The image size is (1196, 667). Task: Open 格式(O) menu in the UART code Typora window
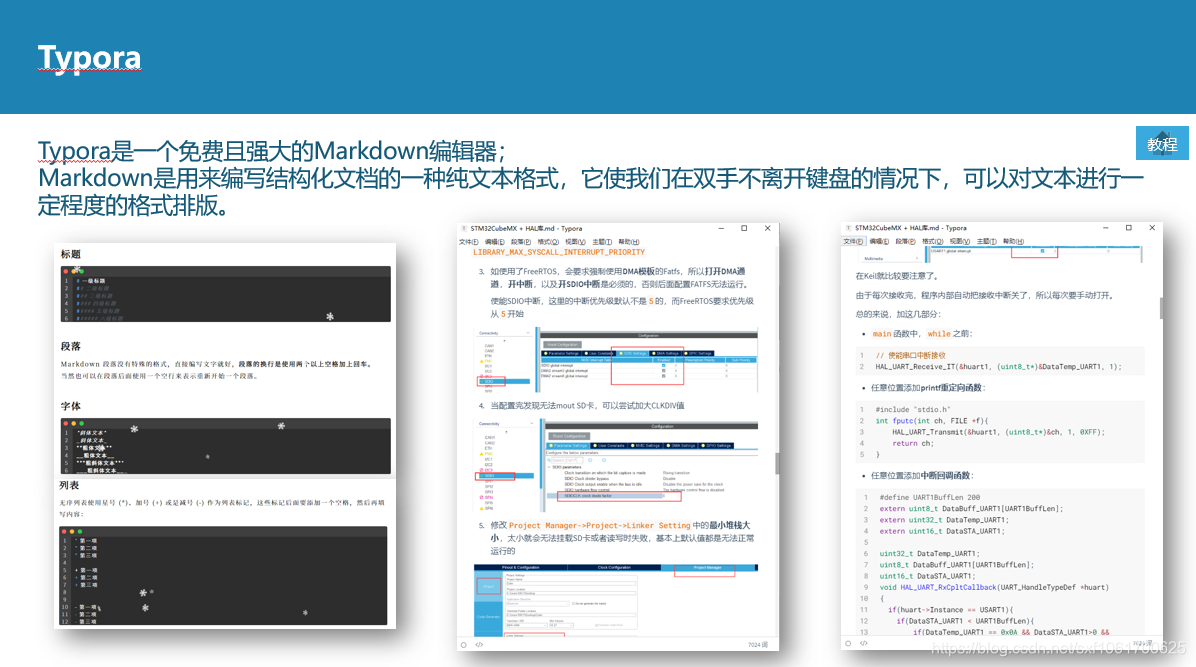933,241
